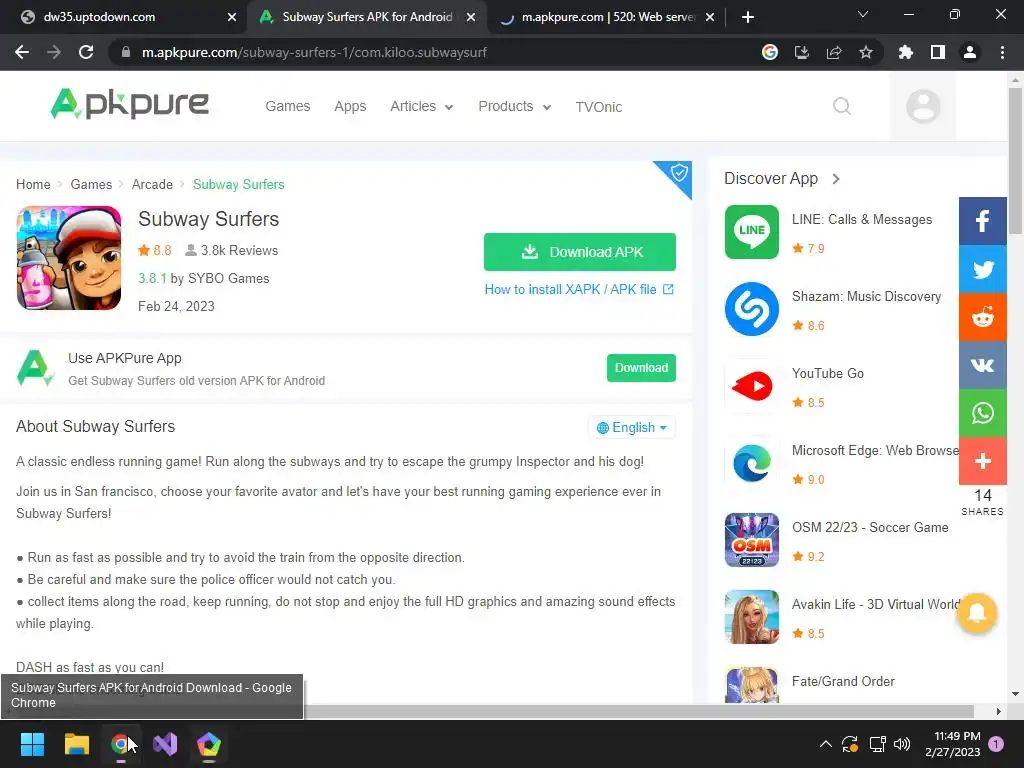Open the Chrome extensions puzzle icon
Image resolution: width=1024 pixels, height=768 pixels.
pos(905,52)
